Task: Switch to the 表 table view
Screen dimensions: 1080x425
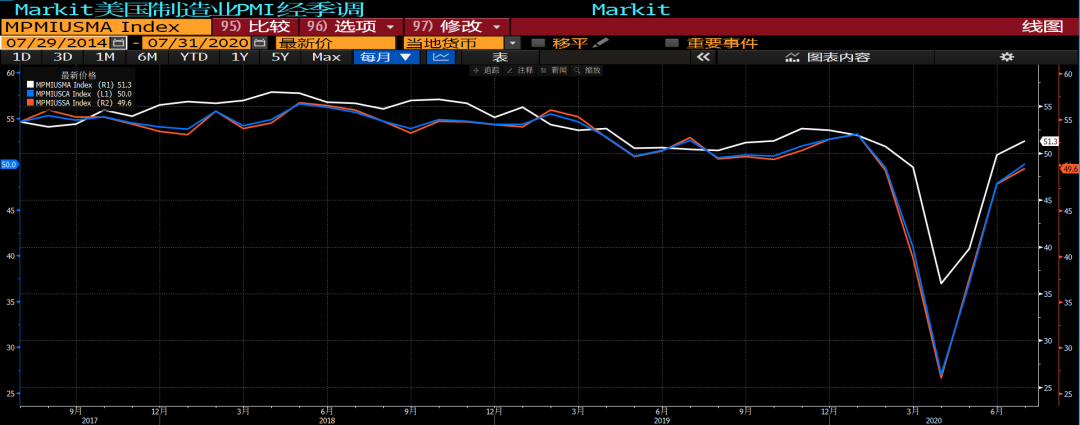Action: [500, 57]
